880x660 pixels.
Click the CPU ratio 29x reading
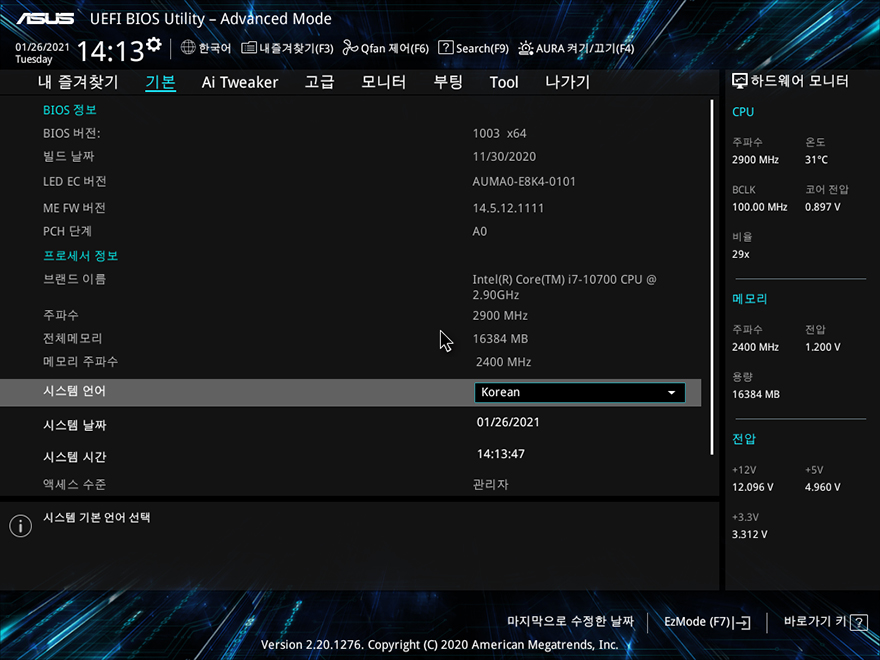[740, 254]
